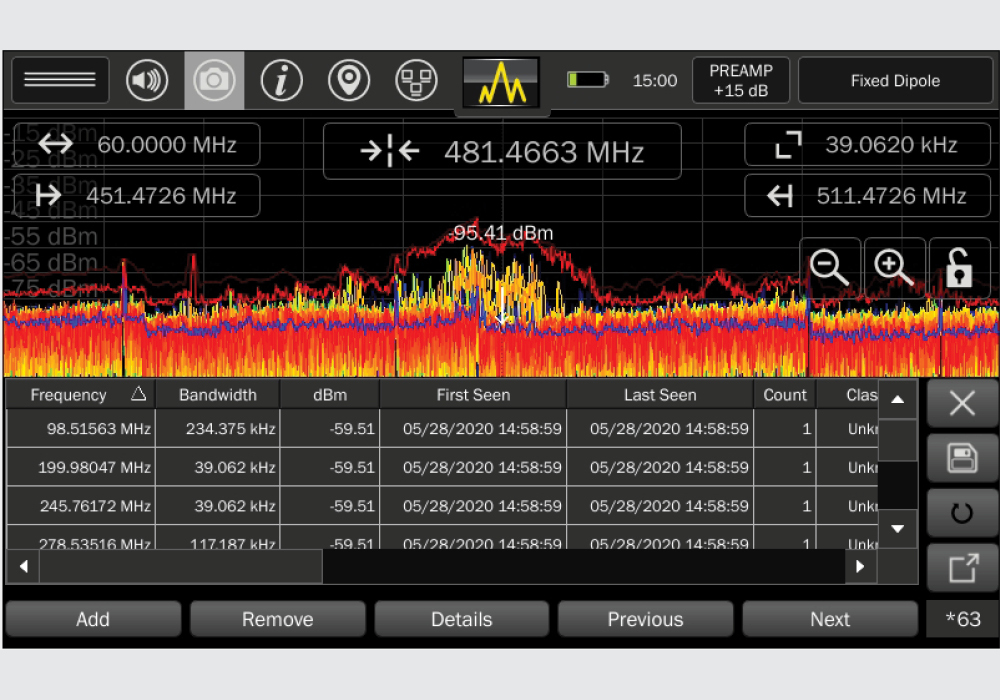1000x700 pixels.
Task: Open the hamburger menu button
Action: click(60, 80)
